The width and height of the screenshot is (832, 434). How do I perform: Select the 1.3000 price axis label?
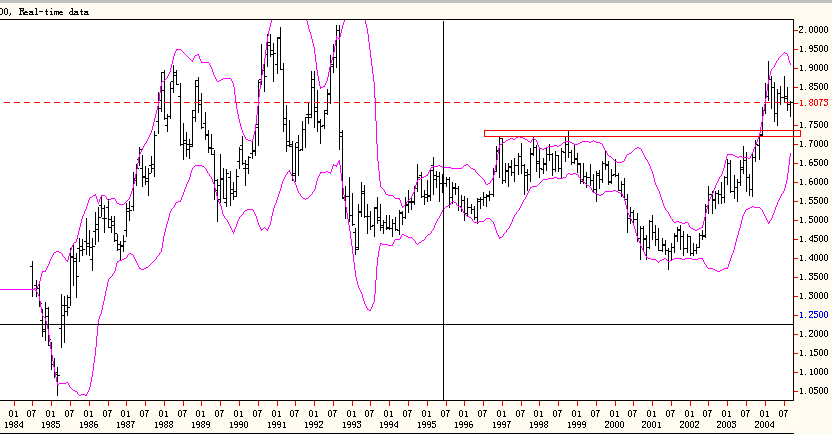click(813, 296)
